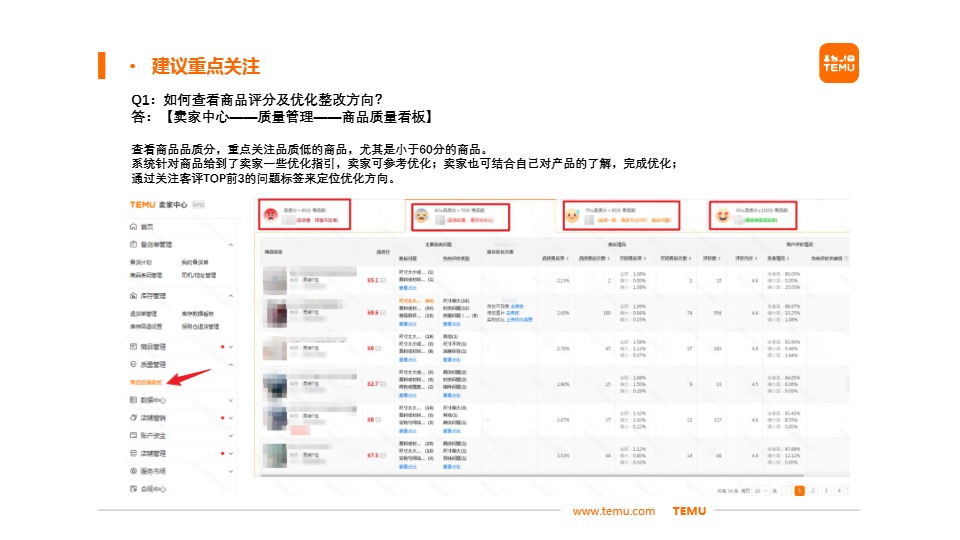
Task: Go to pagination page 3
Action: tap(826, 491)
